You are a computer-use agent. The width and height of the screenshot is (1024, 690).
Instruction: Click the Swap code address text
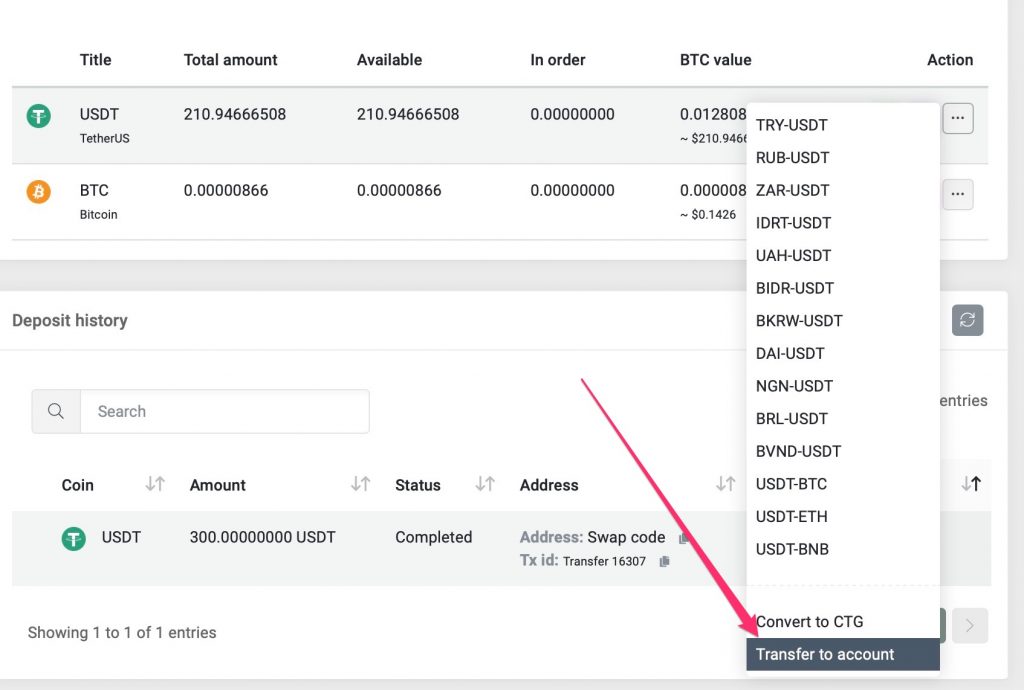click(x=626, y=537)
